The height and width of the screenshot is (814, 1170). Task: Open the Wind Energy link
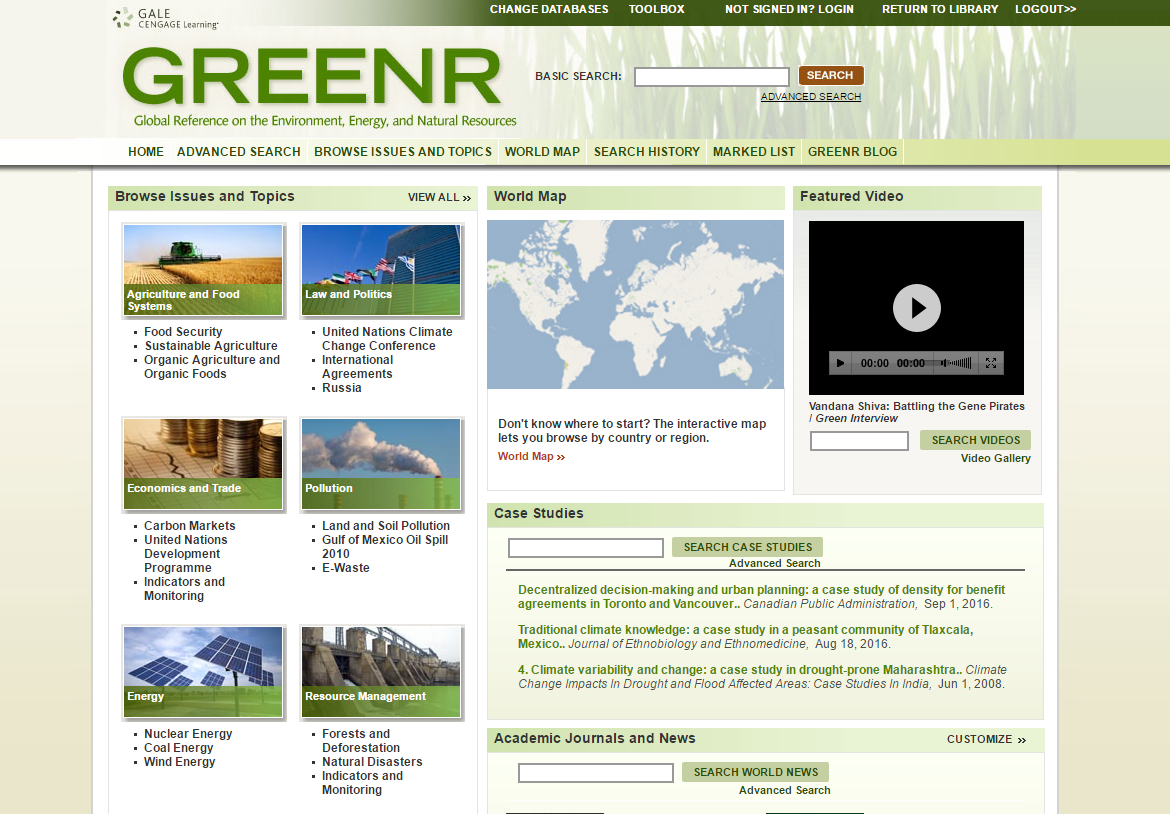(x=179, y=762)
